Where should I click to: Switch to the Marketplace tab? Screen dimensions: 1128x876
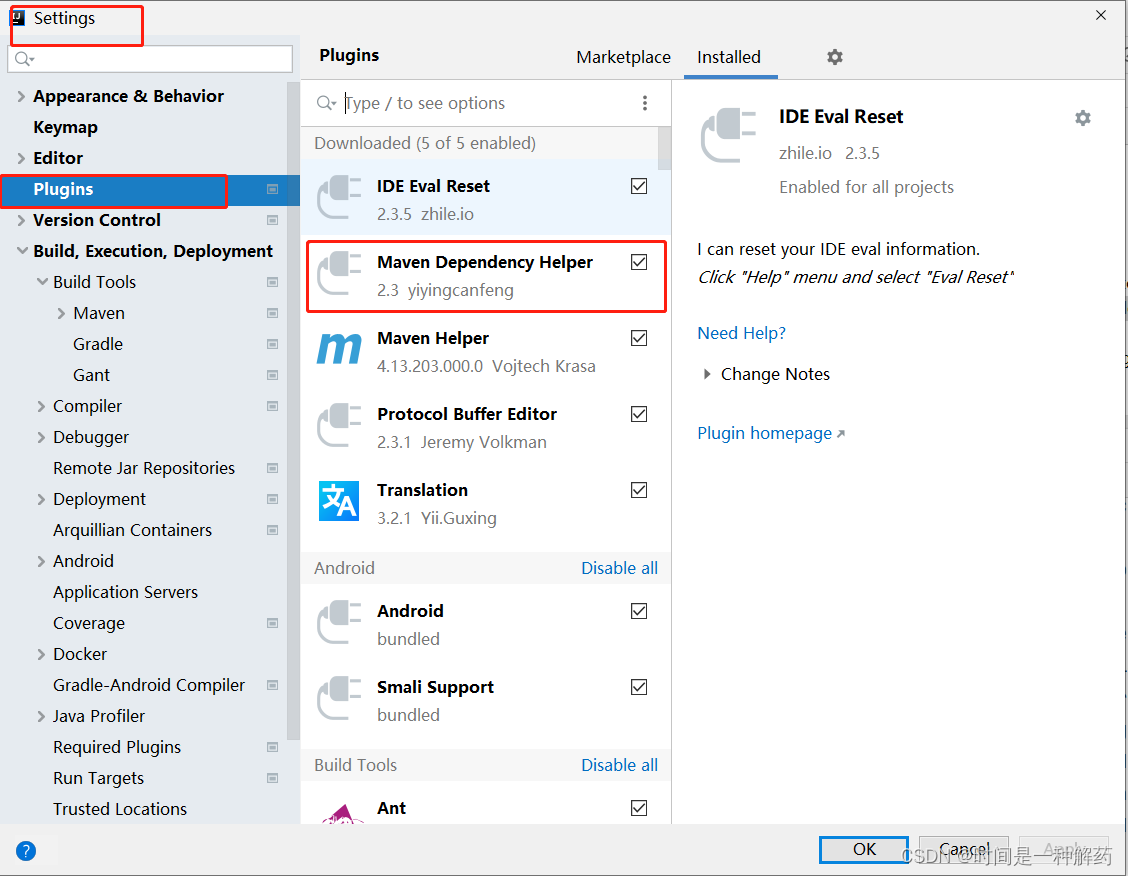click(623, 58)
